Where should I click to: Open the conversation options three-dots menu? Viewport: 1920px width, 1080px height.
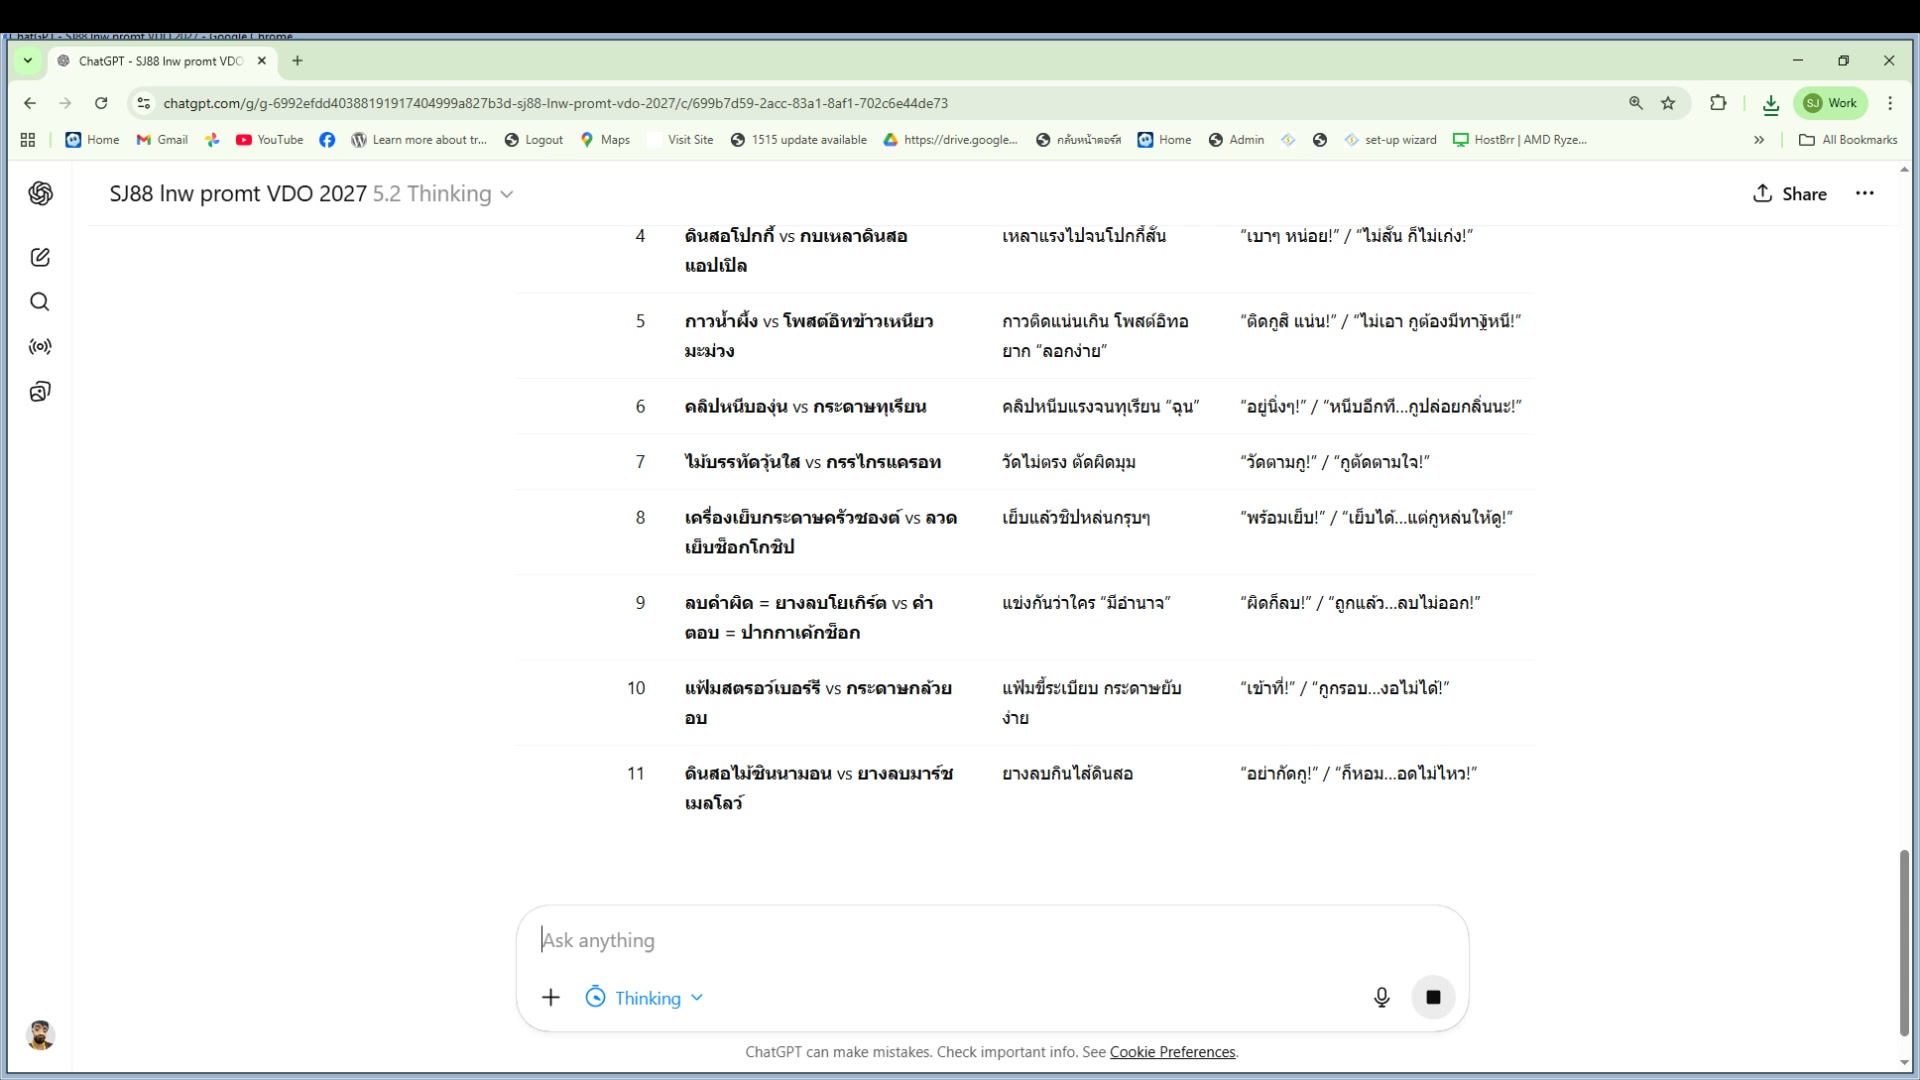pos(1864,194)
